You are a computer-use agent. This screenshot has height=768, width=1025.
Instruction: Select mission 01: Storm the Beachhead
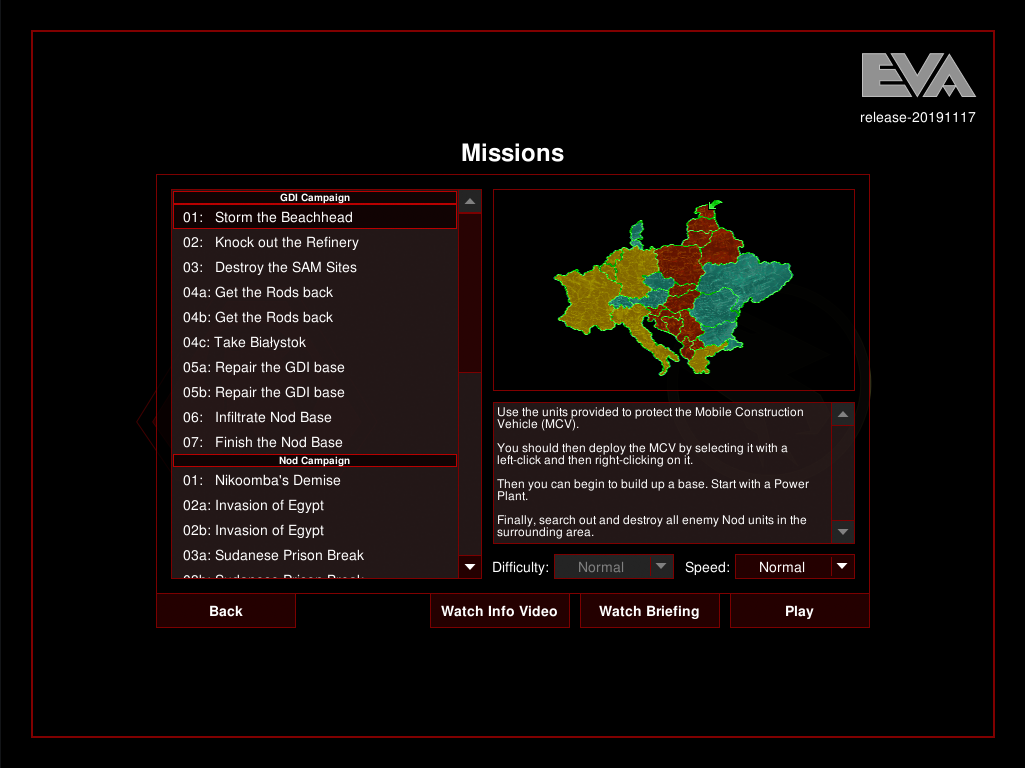(x=314, y=217)
